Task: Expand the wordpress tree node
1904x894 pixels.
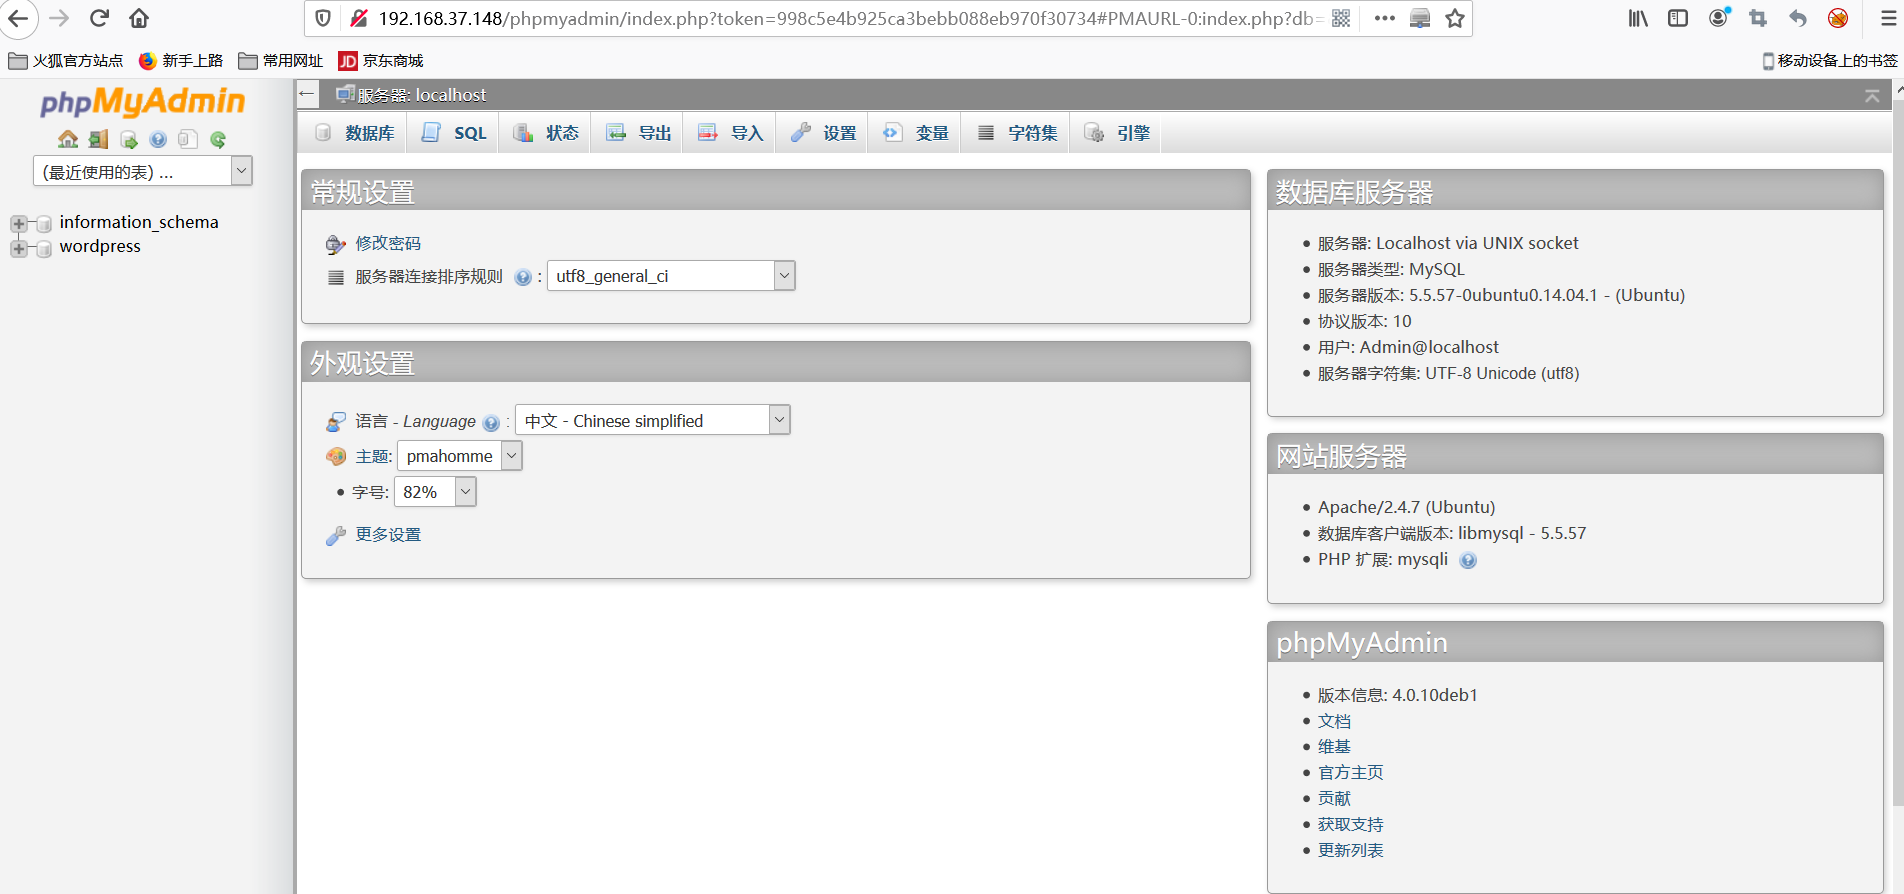Action: point(18,248)
